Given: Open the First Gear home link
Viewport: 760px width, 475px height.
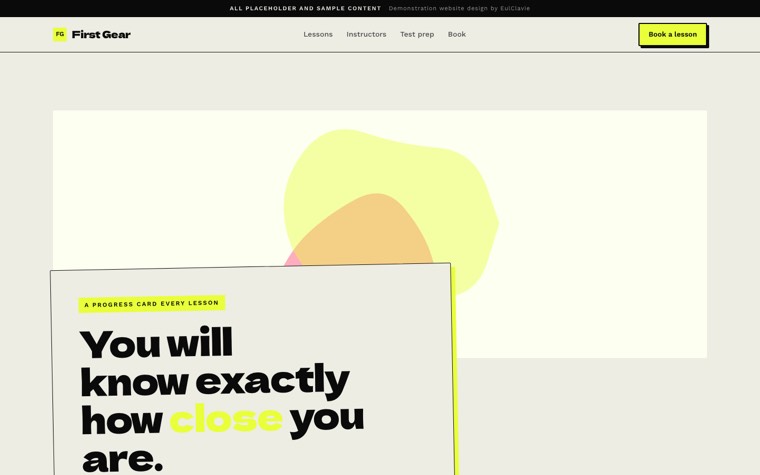Looking at the screenshot, I should point(92,34).
